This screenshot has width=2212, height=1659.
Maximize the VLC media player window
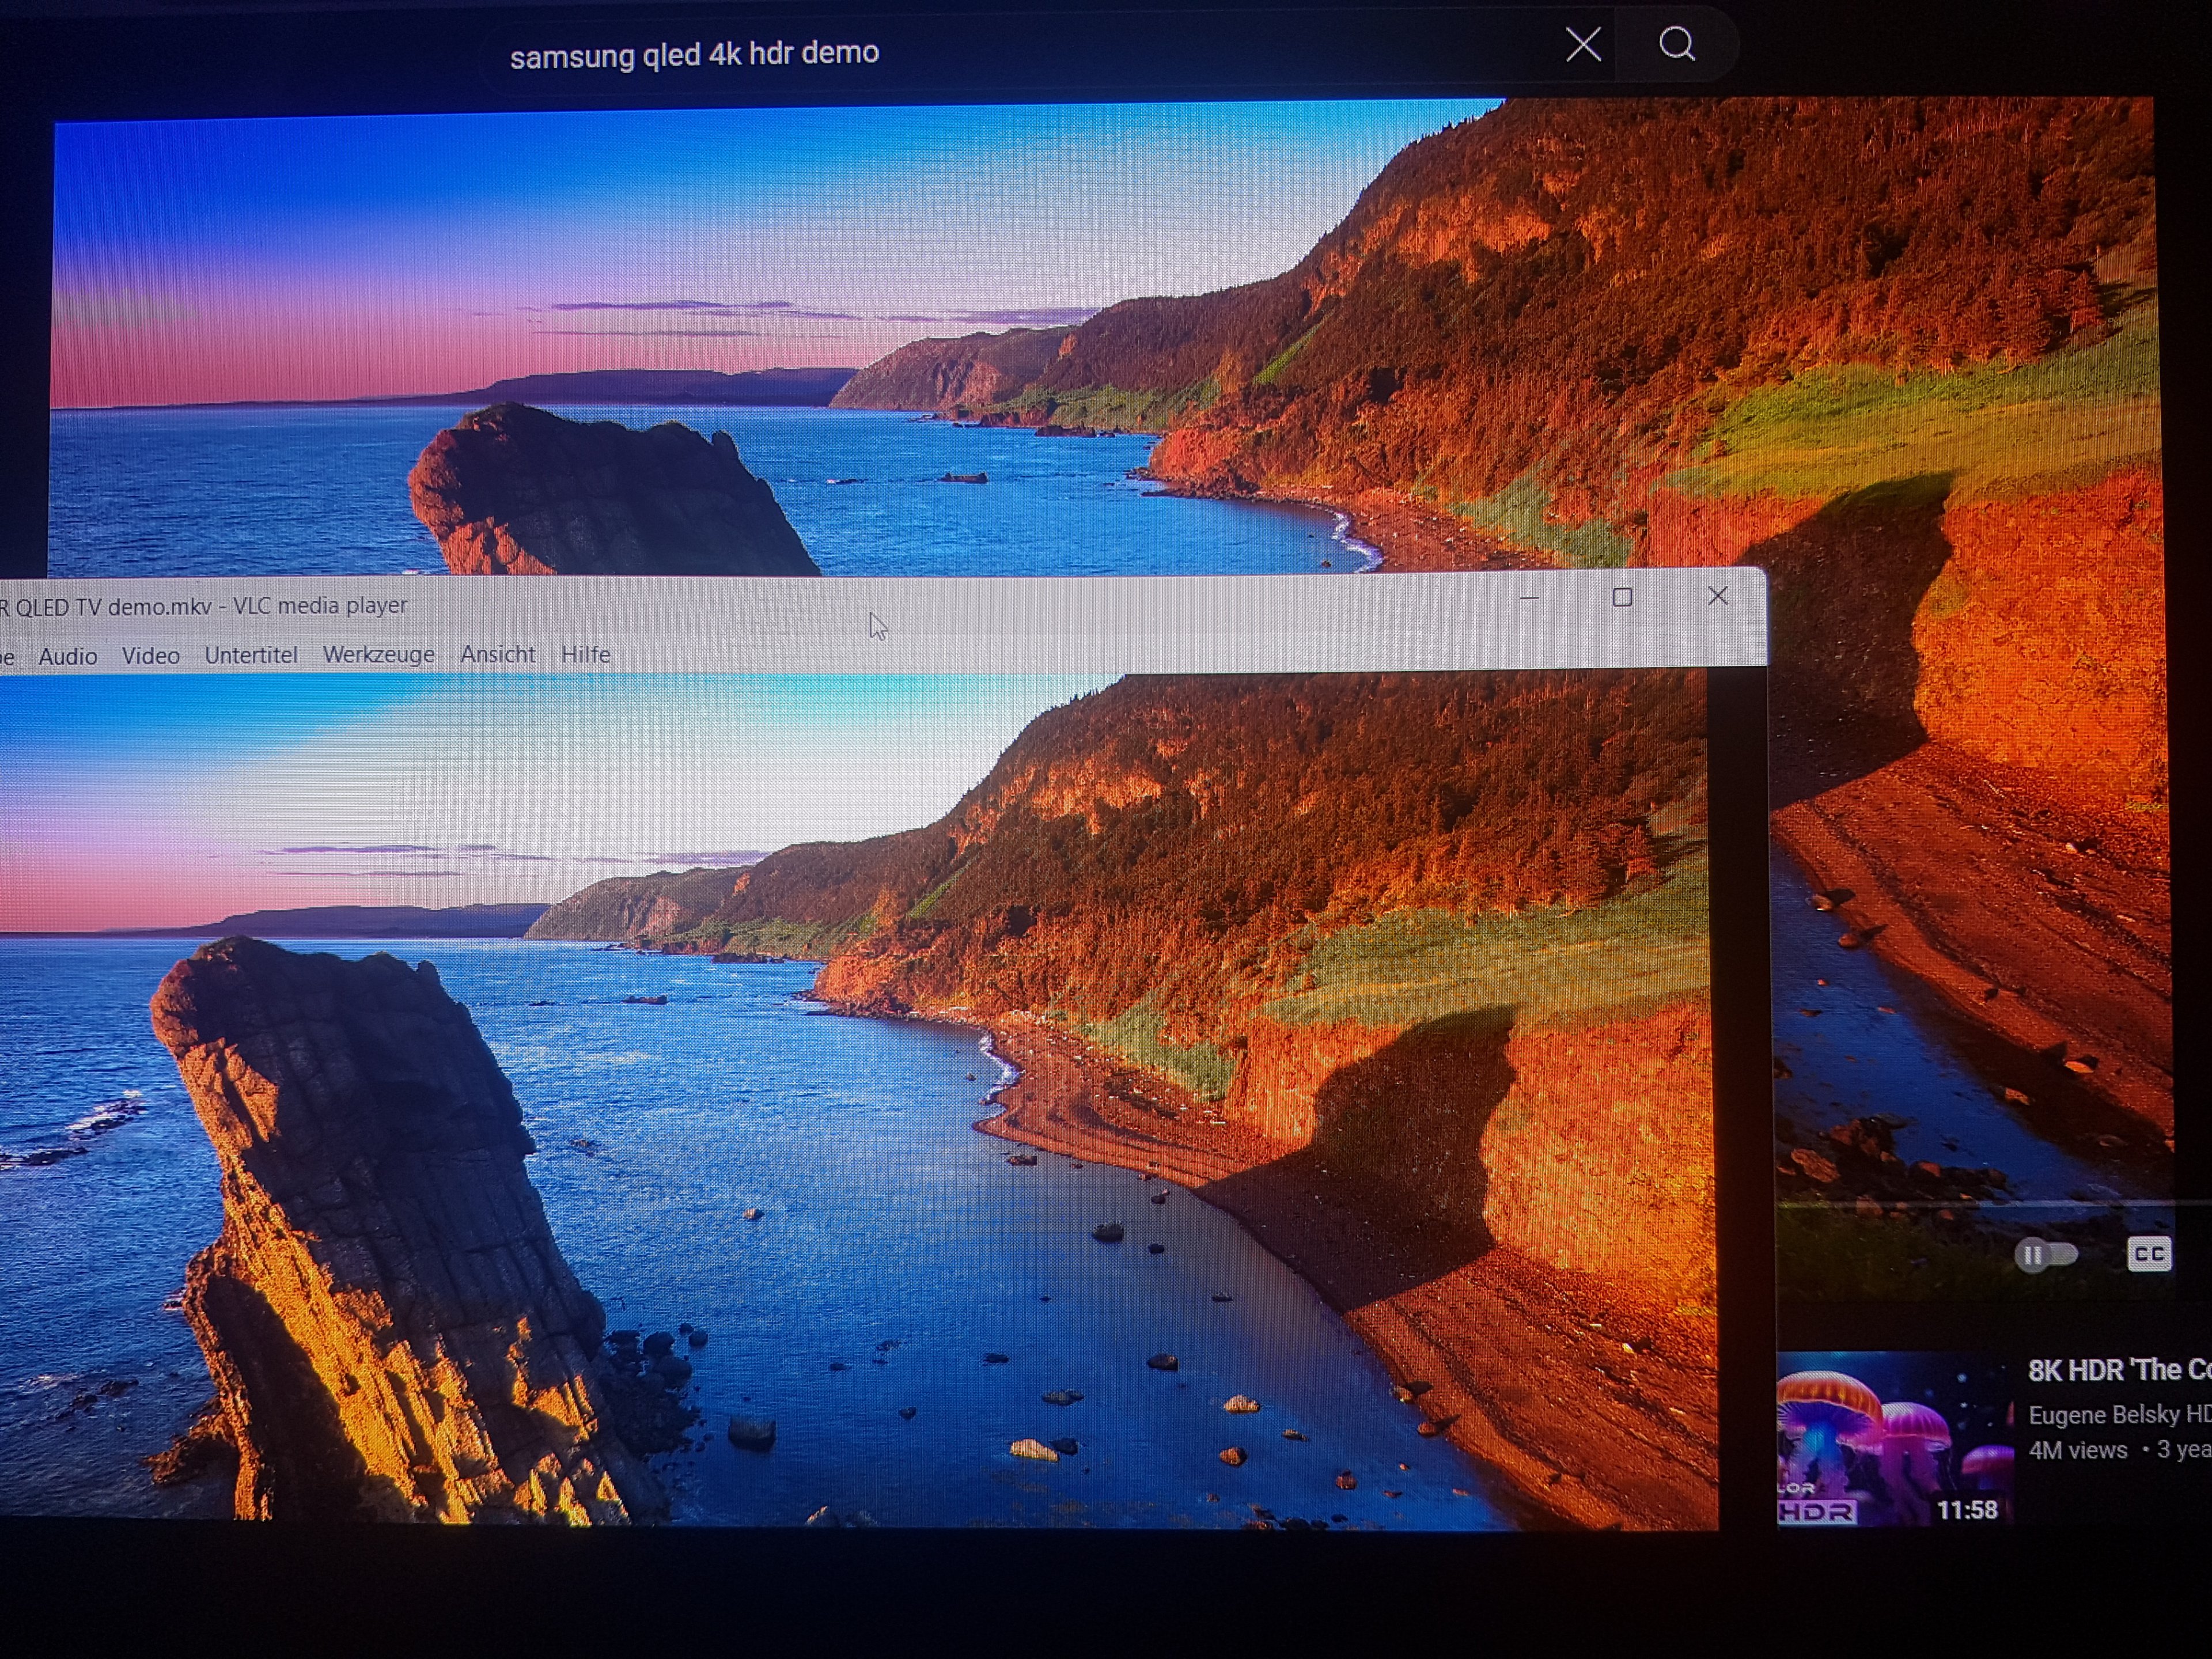pyautogui.click(x=1622, y=598)
